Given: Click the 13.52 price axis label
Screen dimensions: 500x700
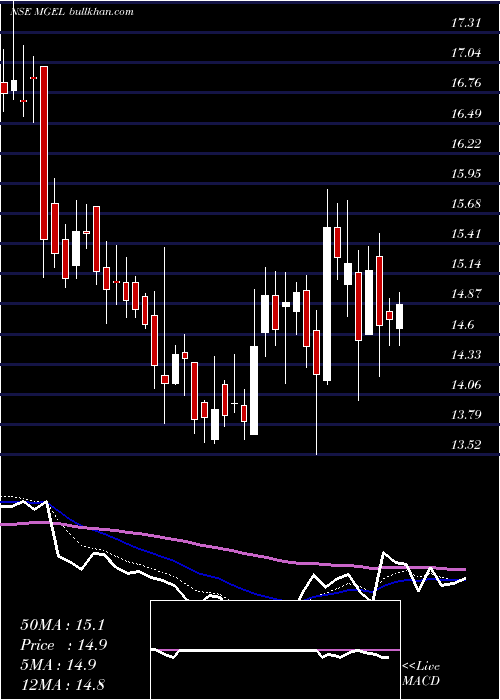Looking at the screenshot, I should pyautogui.click(x=466, y=445).
